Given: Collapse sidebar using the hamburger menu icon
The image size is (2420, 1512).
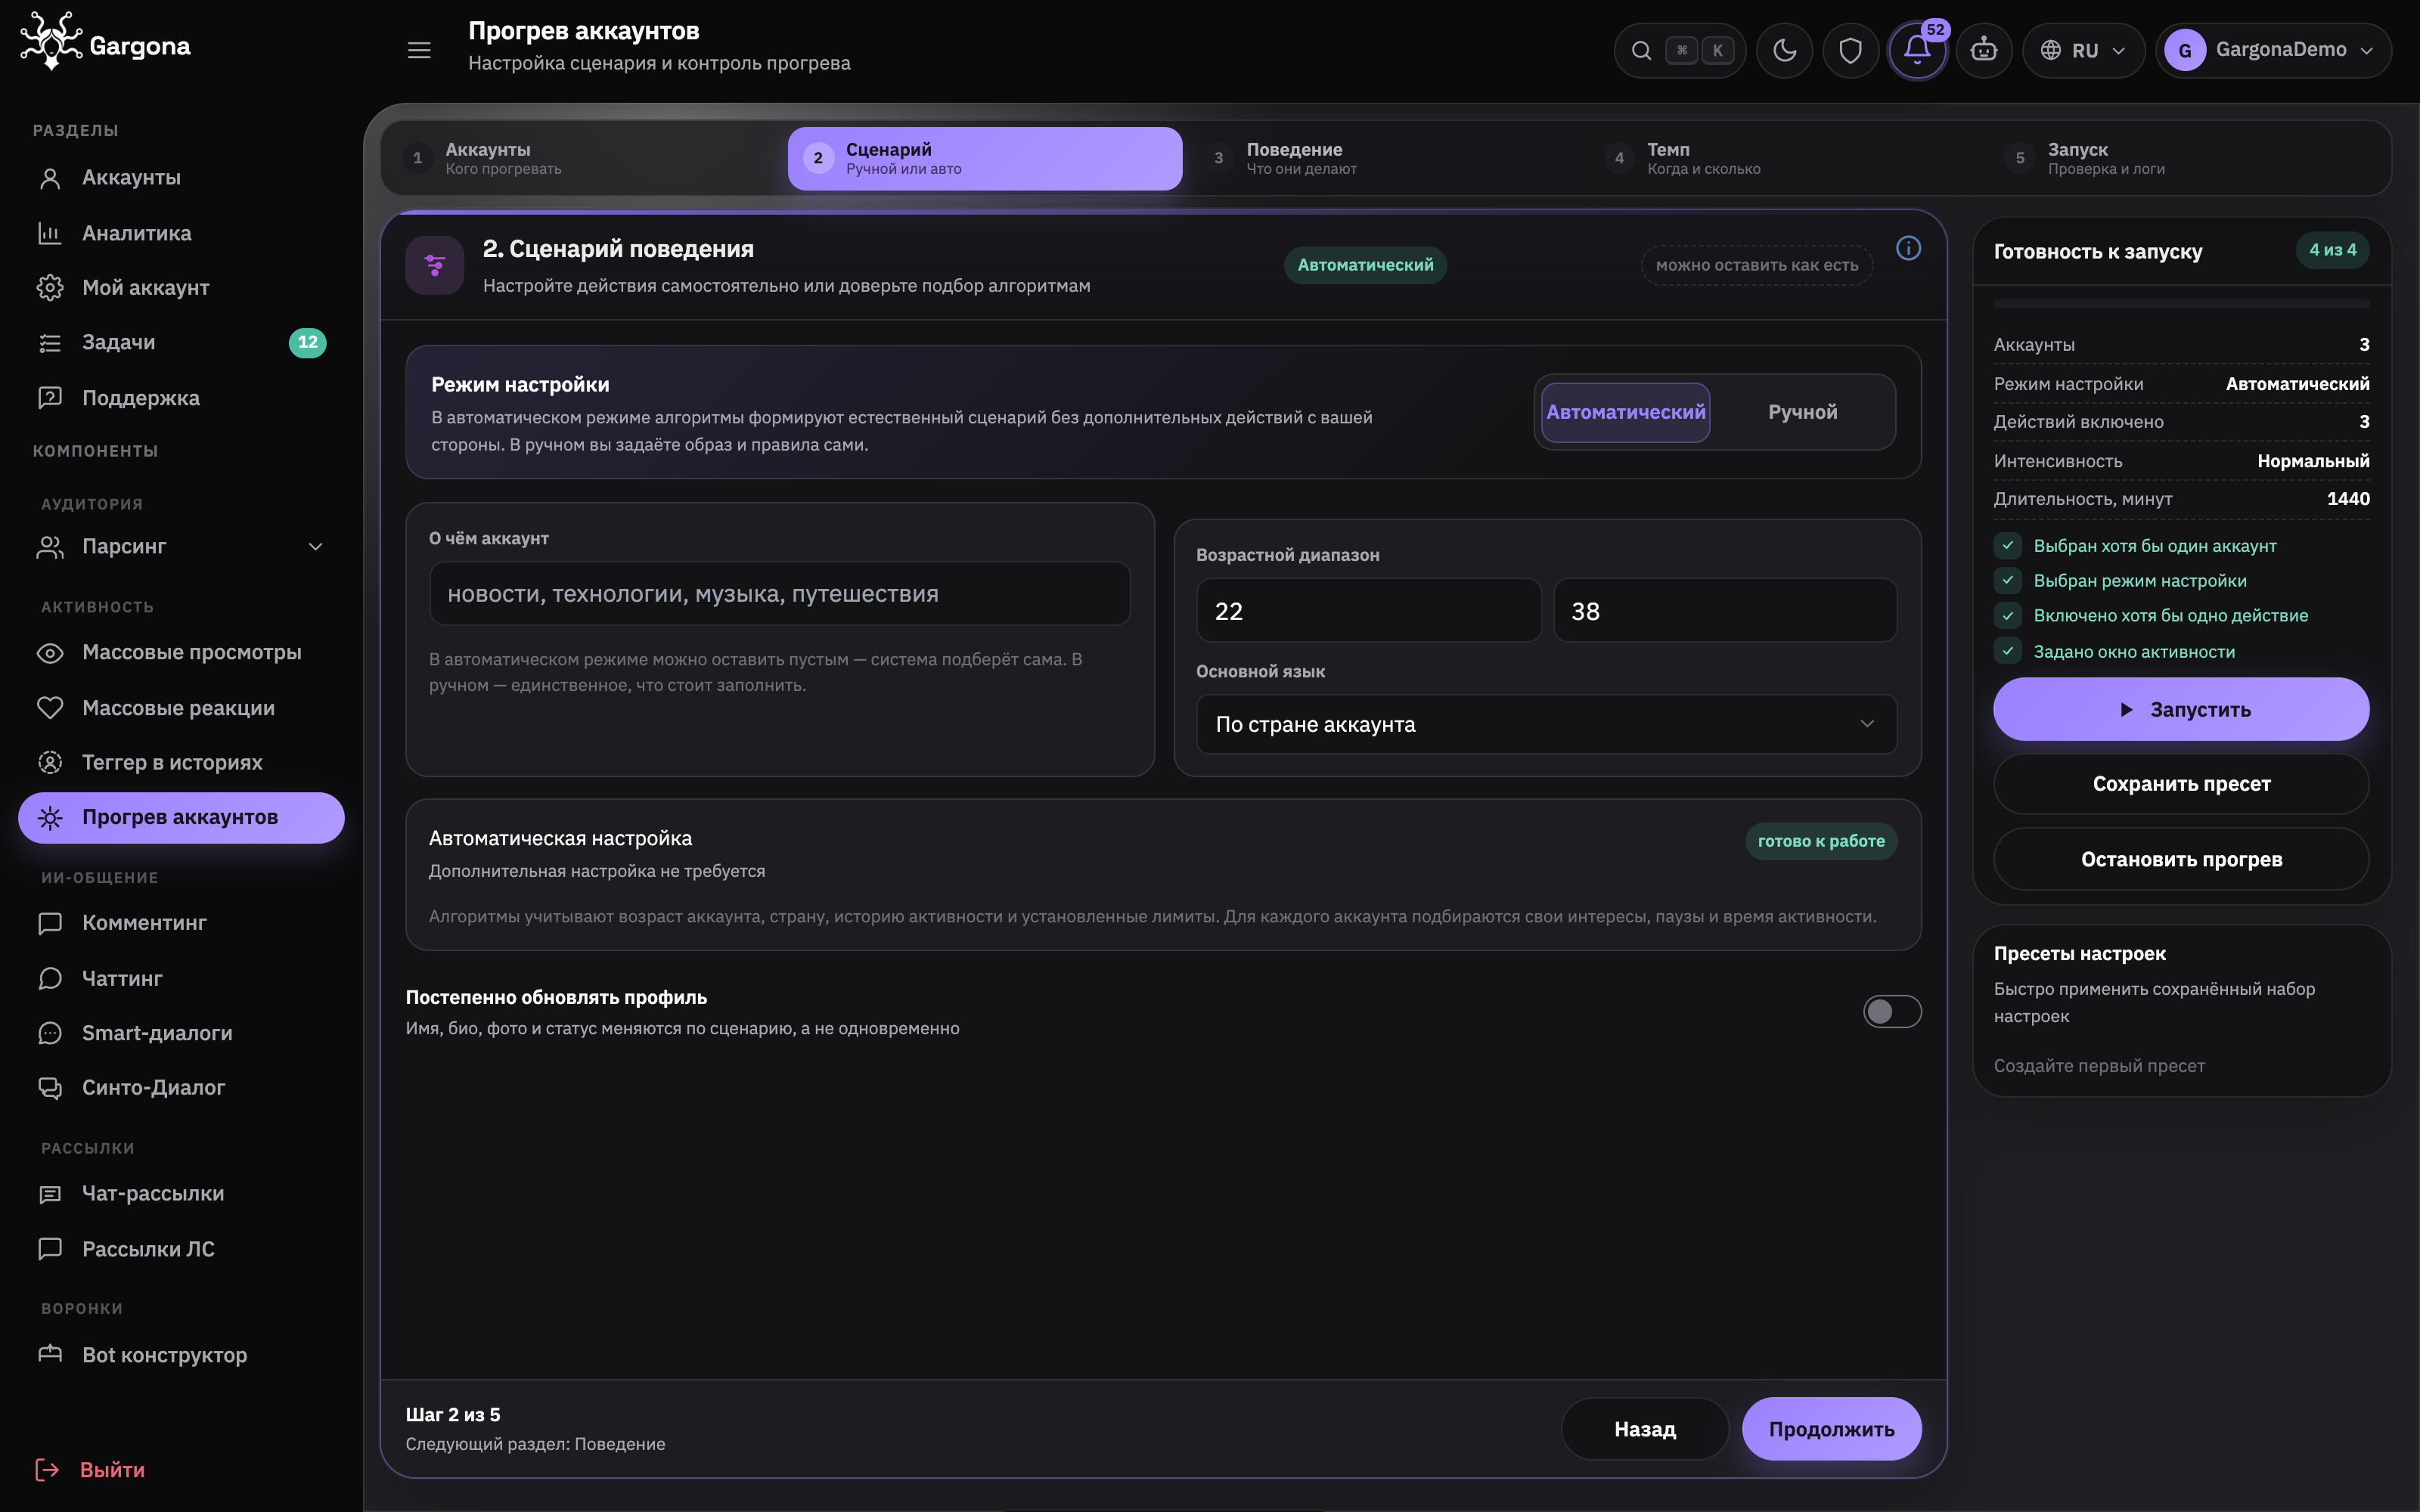Looking at the screenshot, I should [419, 50].
